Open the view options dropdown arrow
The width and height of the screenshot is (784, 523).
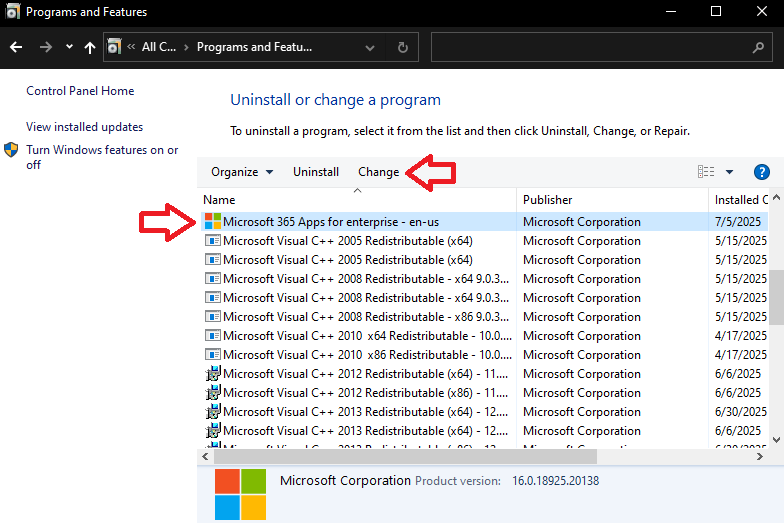[x=730, y=172]
